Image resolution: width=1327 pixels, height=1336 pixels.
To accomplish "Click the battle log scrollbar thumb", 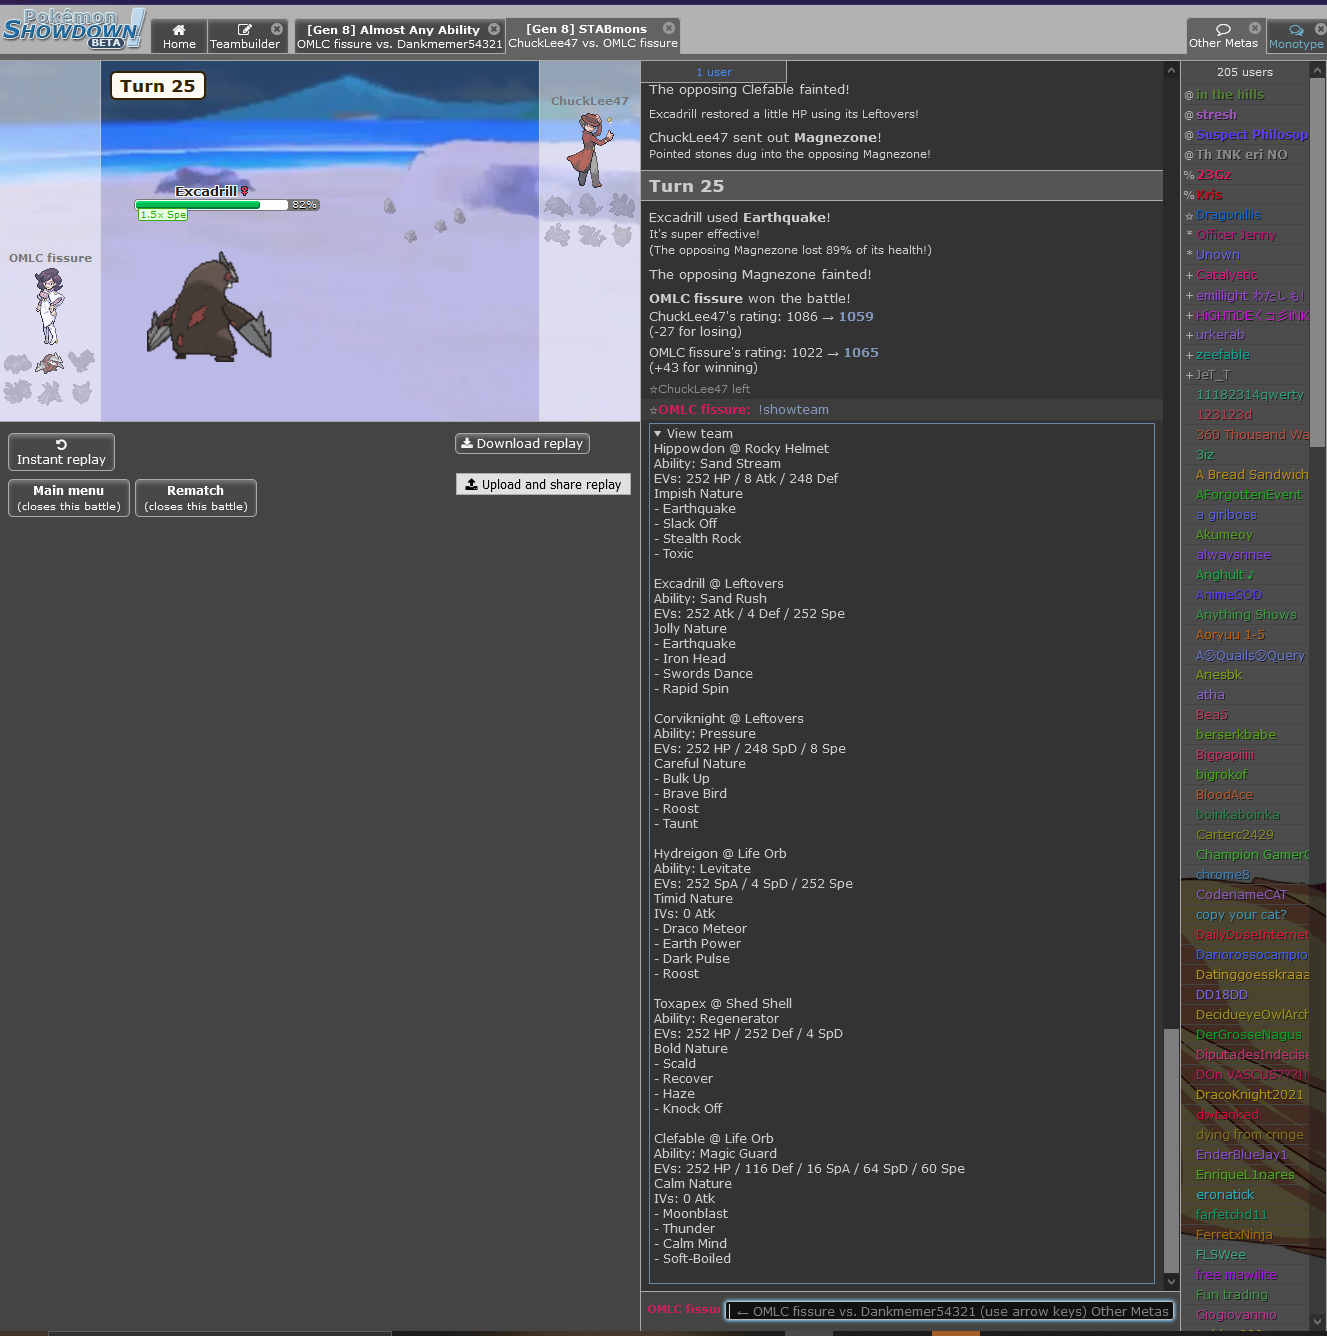I will click(x=1171, y=1149).
